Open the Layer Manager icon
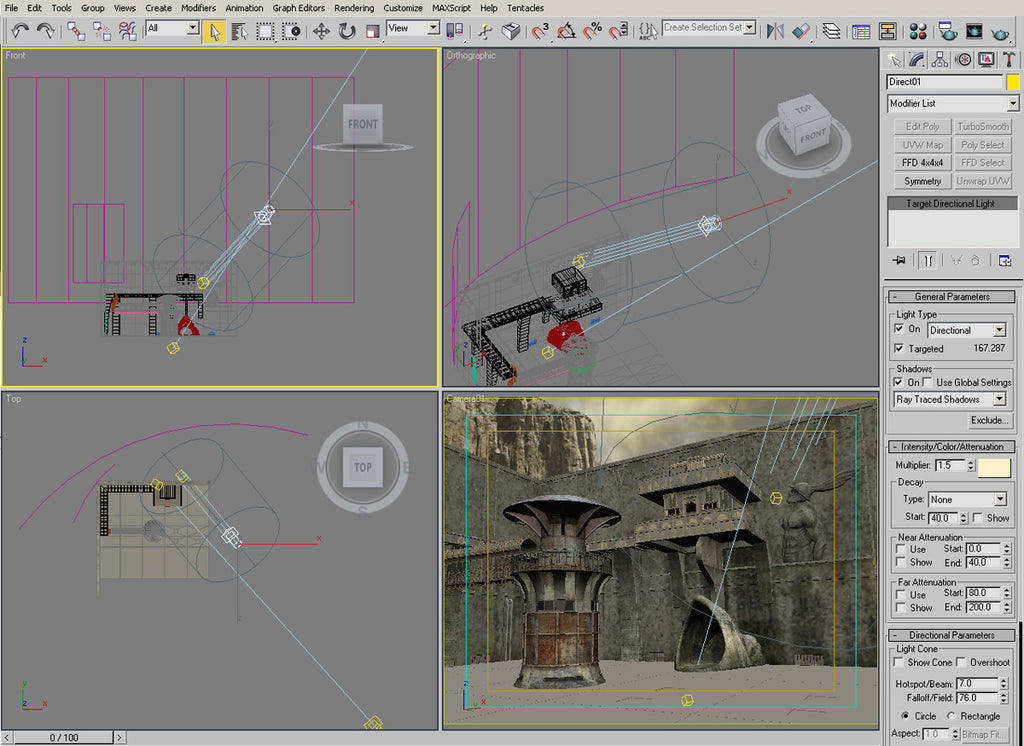This screenshot has width=1024, height=746. (831, 31)
